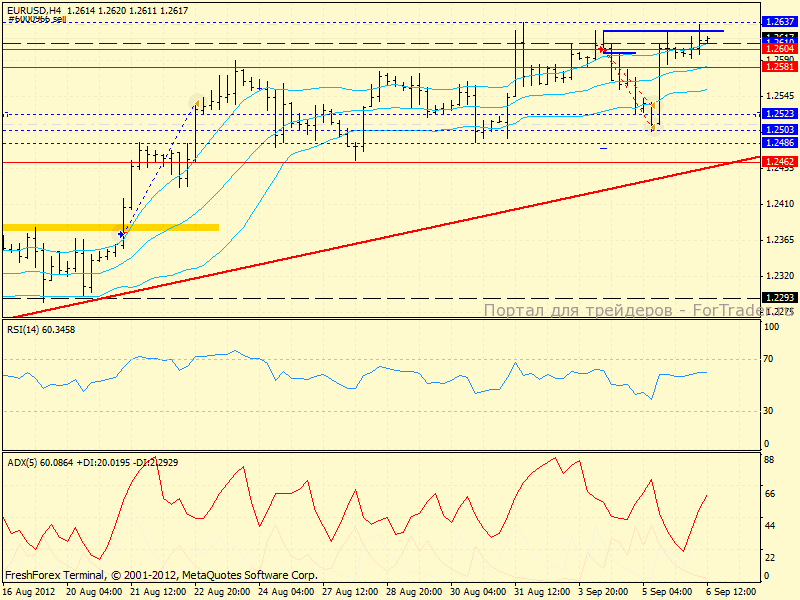
Task: Click the 1.2293 black price label
Action: coord(779,298)
